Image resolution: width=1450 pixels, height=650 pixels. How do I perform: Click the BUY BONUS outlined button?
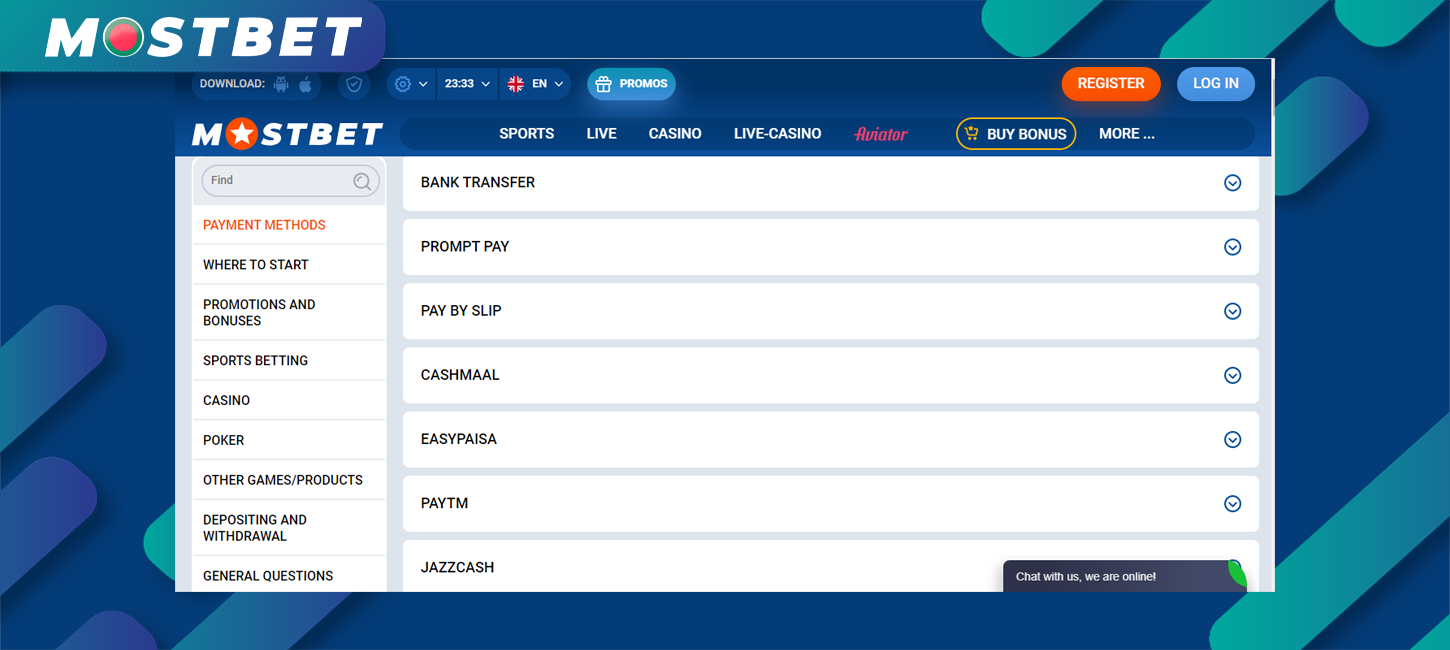tap(1016, 133)
